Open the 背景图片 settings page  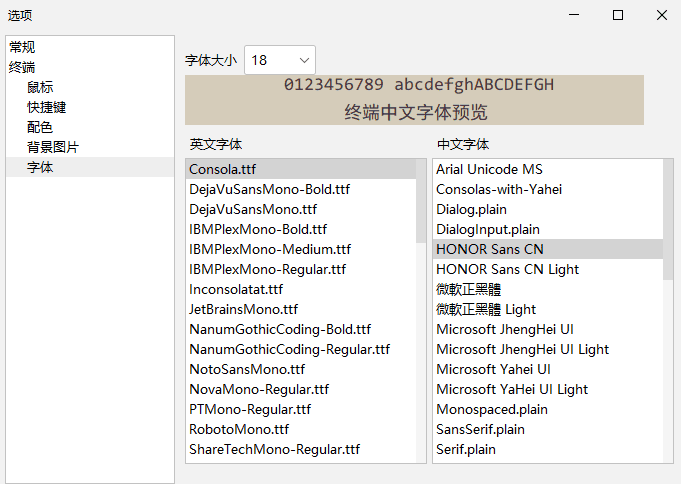pos(53,147)
